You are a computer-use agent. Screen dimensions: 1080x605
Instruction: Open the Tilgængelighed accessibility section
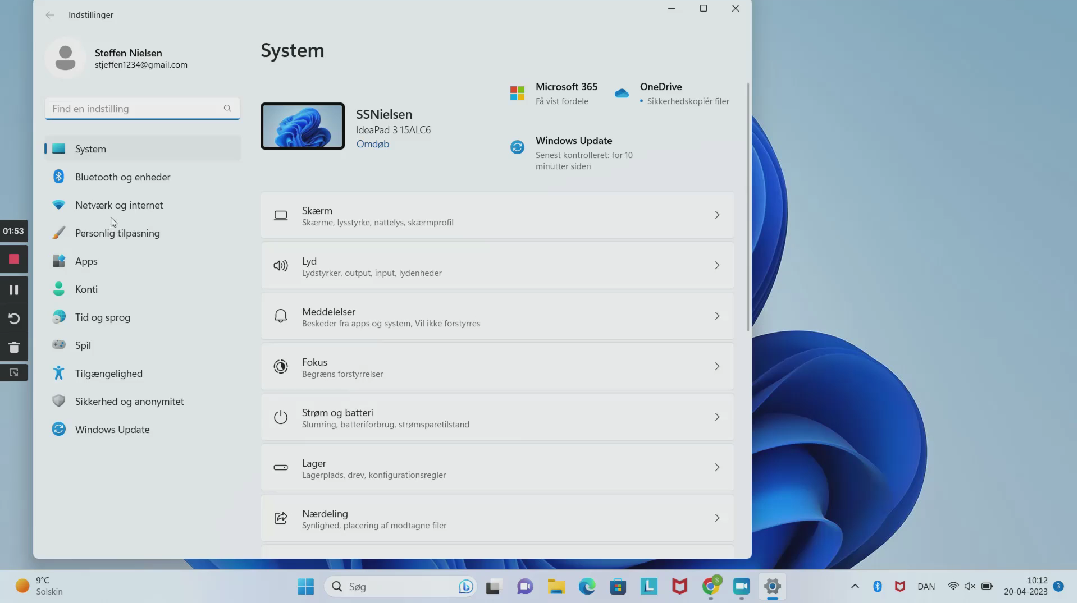click(108, 373)
